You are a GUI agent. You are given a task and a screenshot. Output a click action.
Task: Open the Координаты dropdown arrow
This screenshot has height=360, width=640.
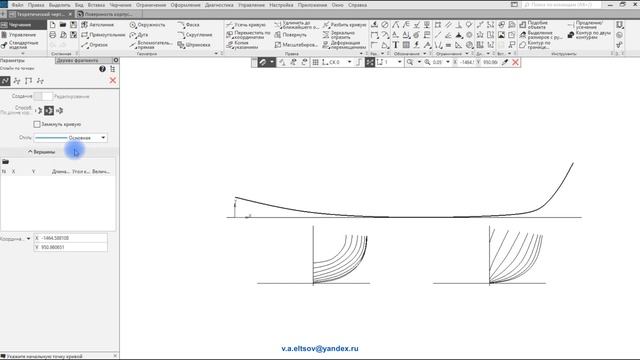[x=28, y=239]
